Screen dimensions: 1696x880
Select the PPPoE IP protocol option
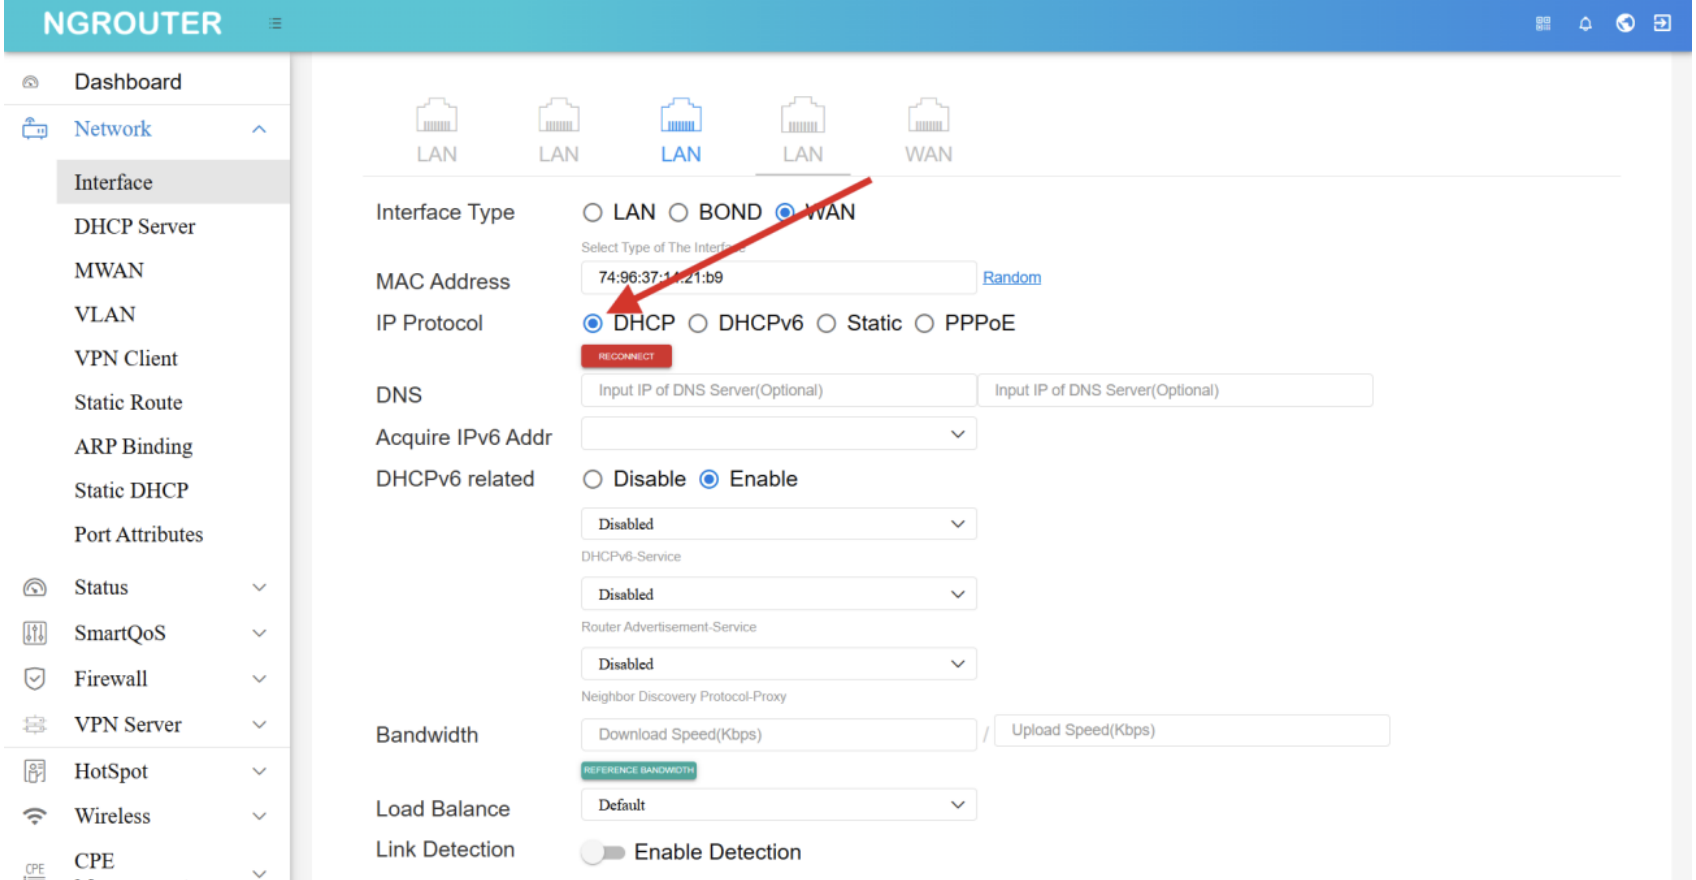(x=925, y=323)
